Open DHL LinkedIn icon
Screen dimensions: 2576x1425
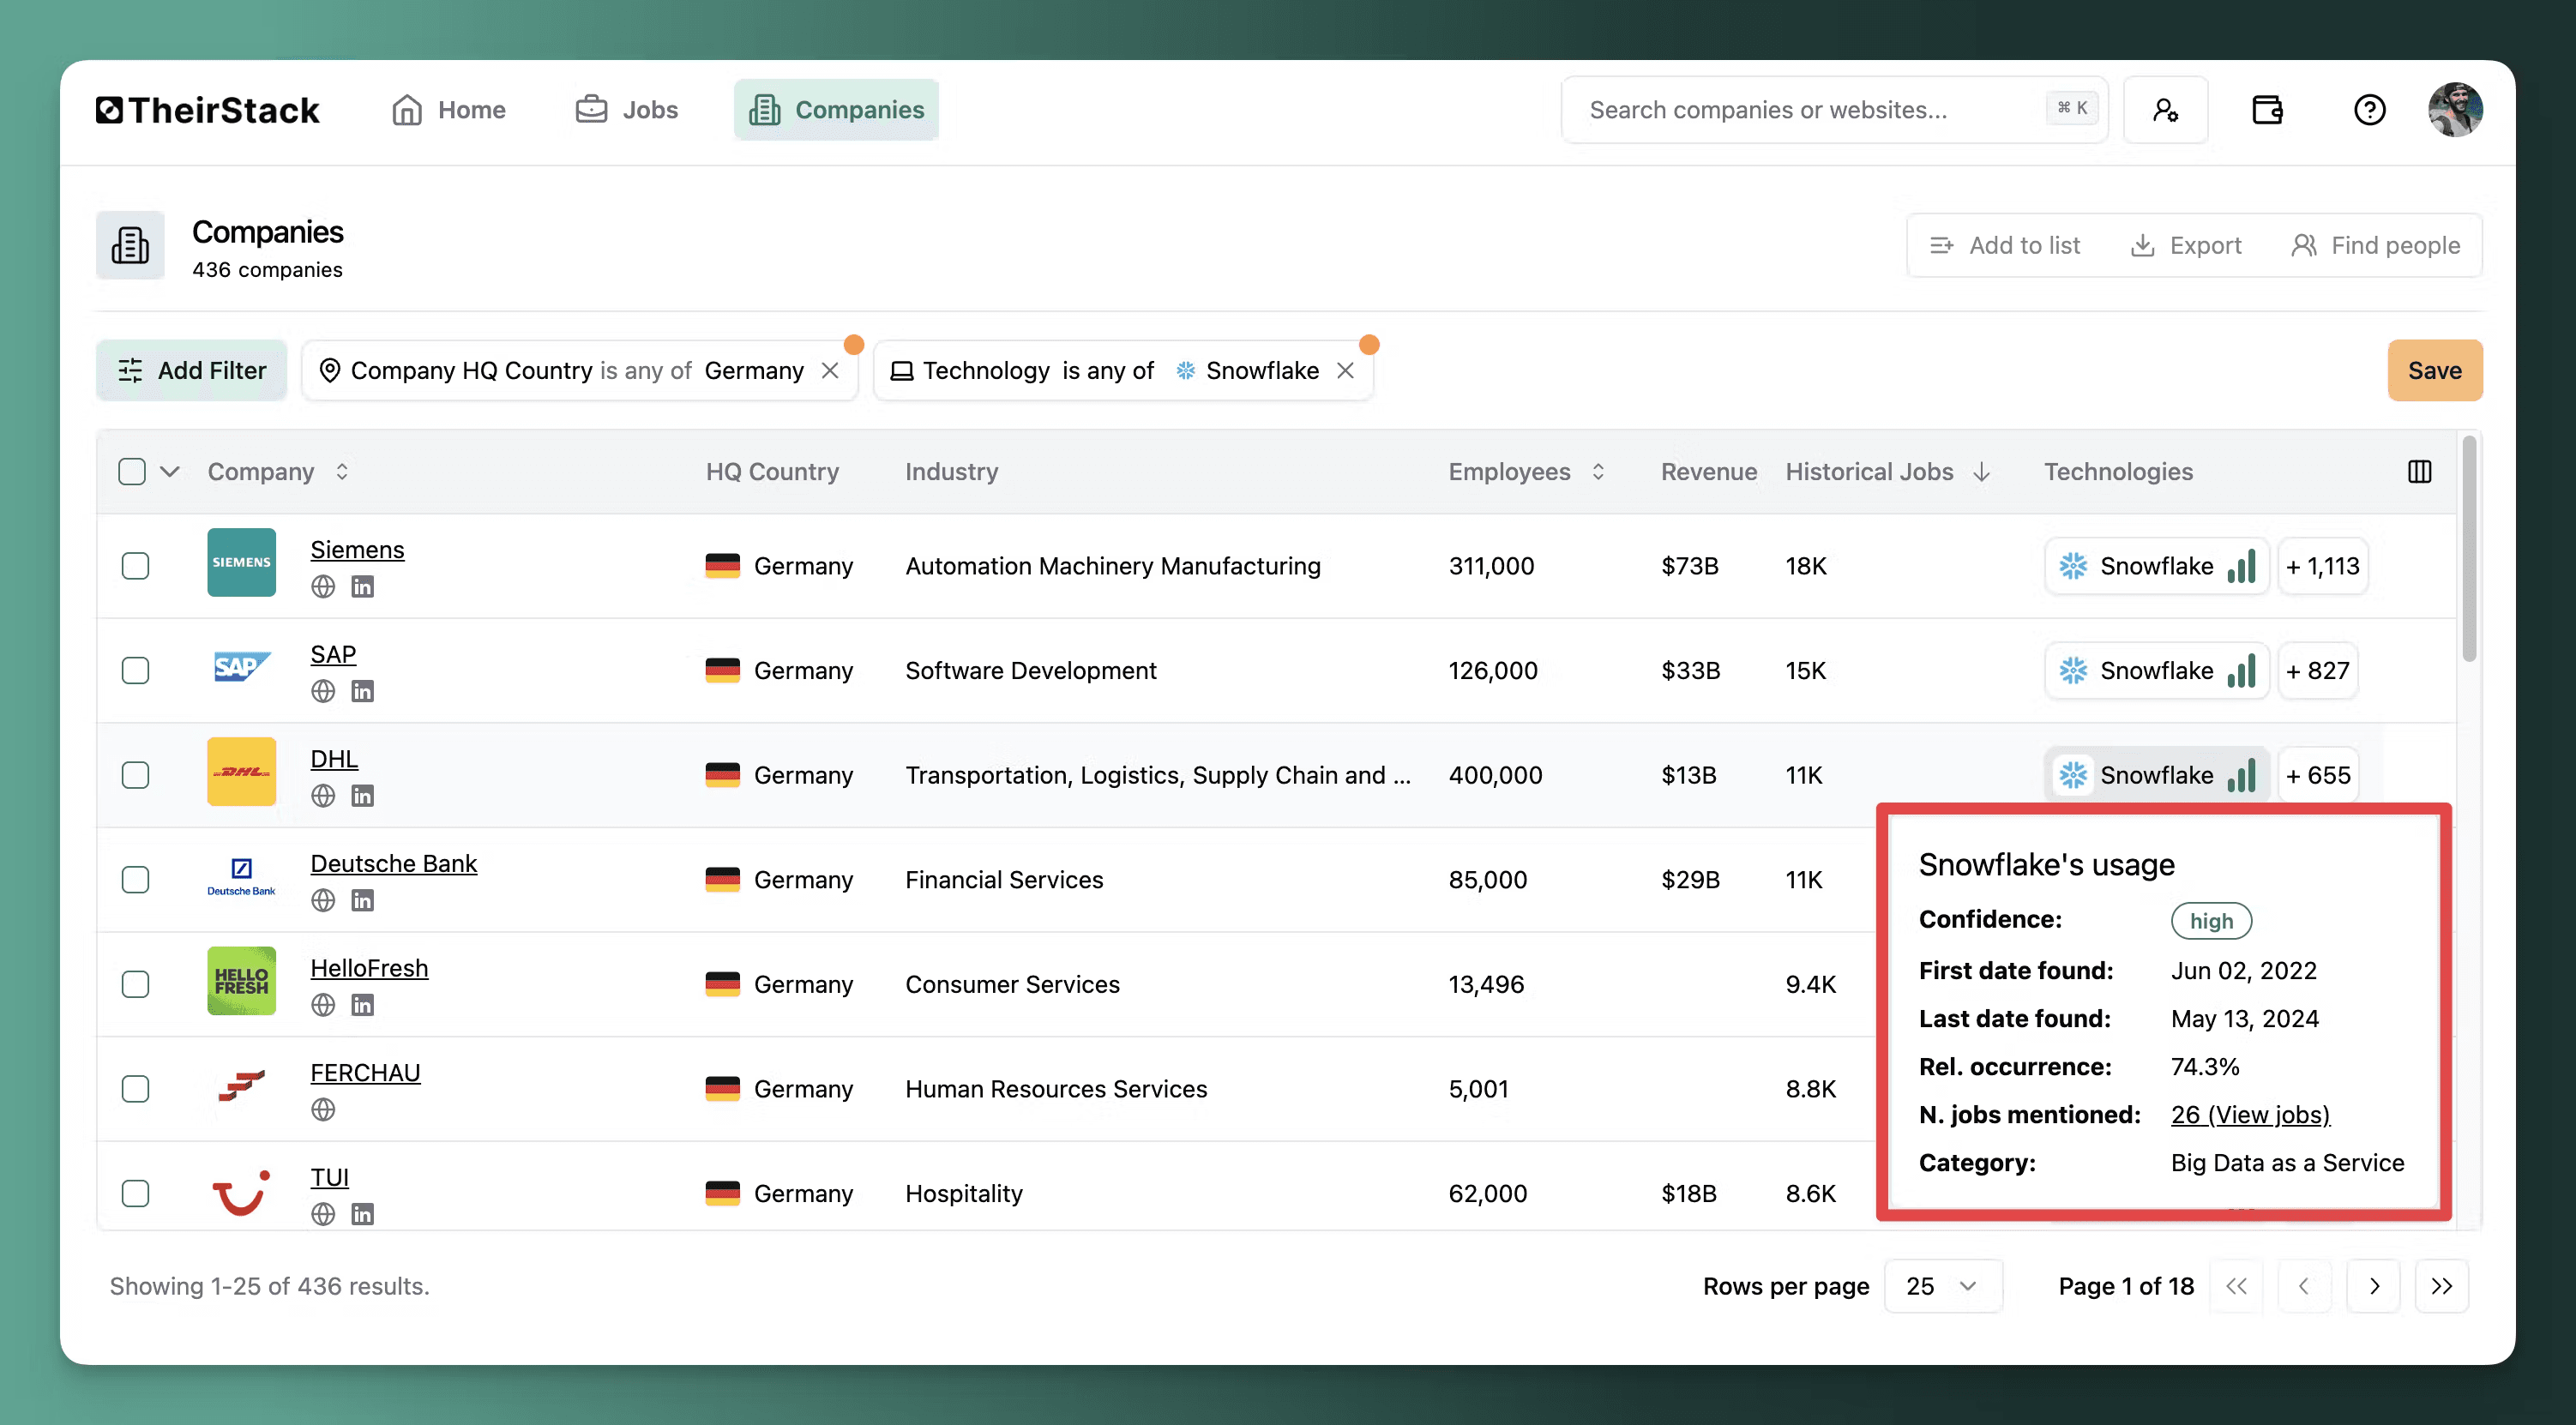coord(363,796)
